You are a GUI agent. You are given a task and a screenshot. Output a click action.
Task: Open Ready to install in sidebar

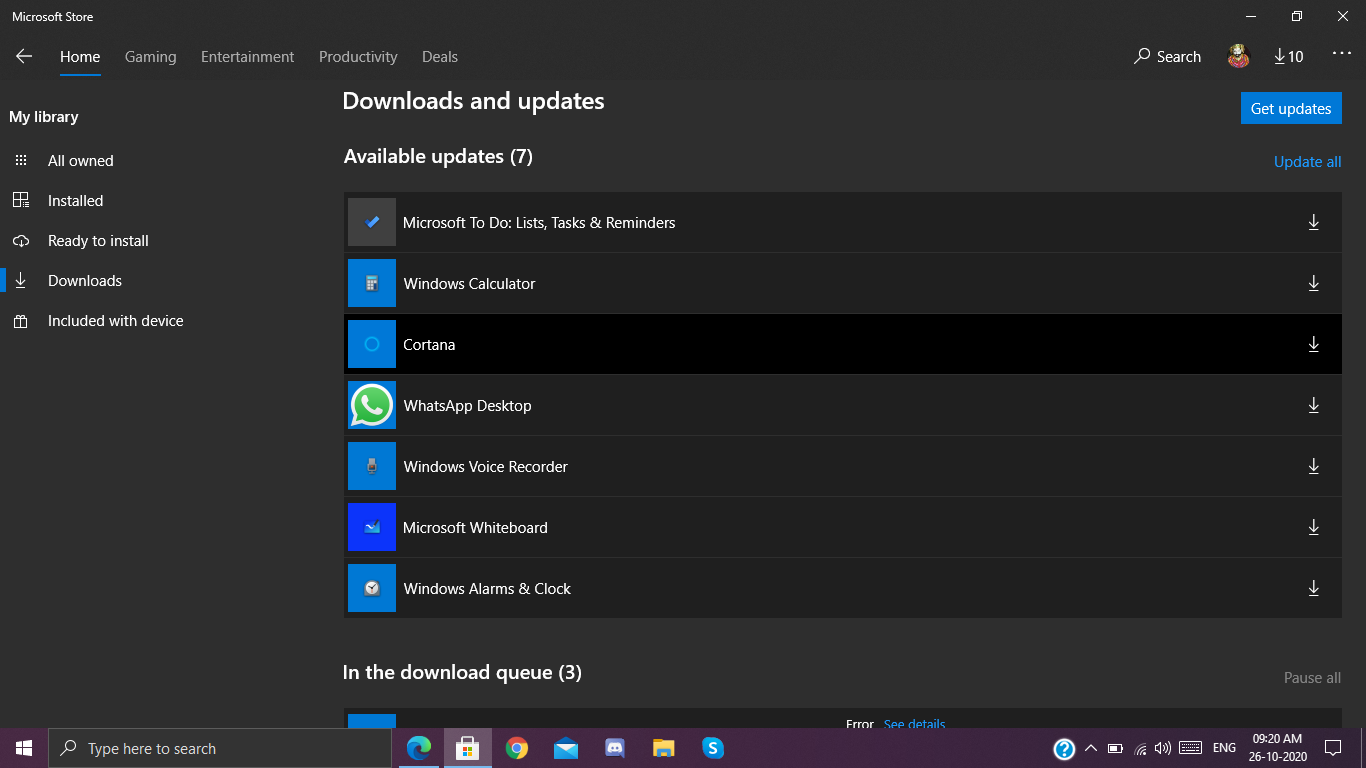(98, 241)
